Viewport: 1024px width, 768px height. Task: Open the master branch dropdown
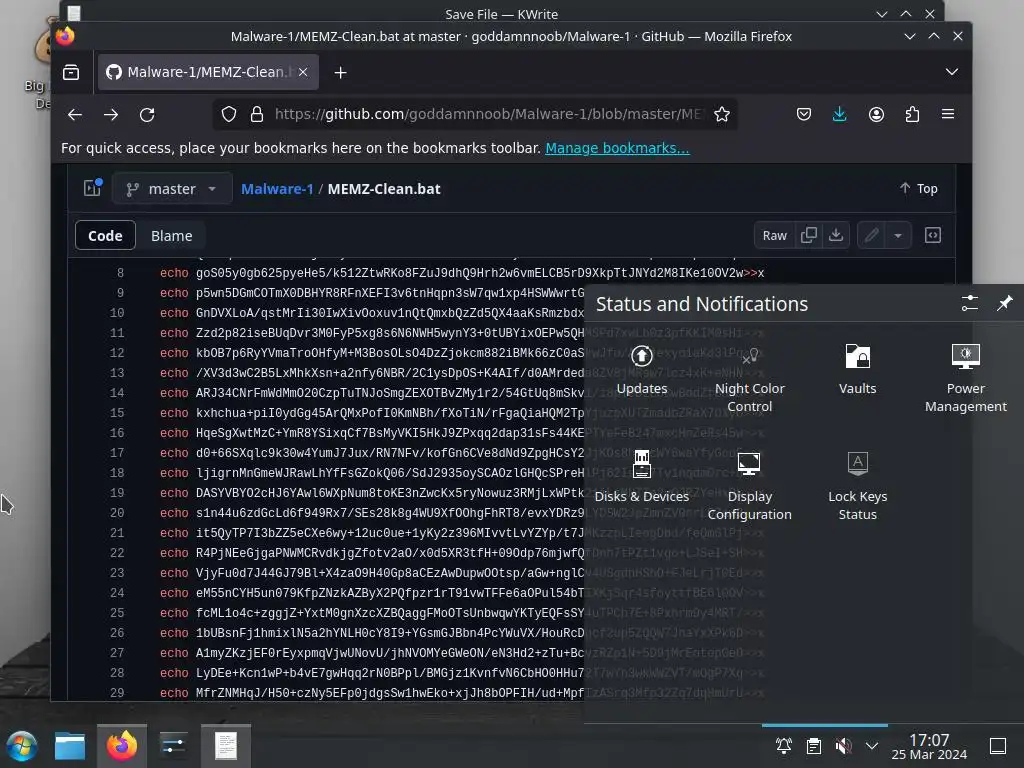[x=172, y=189]
